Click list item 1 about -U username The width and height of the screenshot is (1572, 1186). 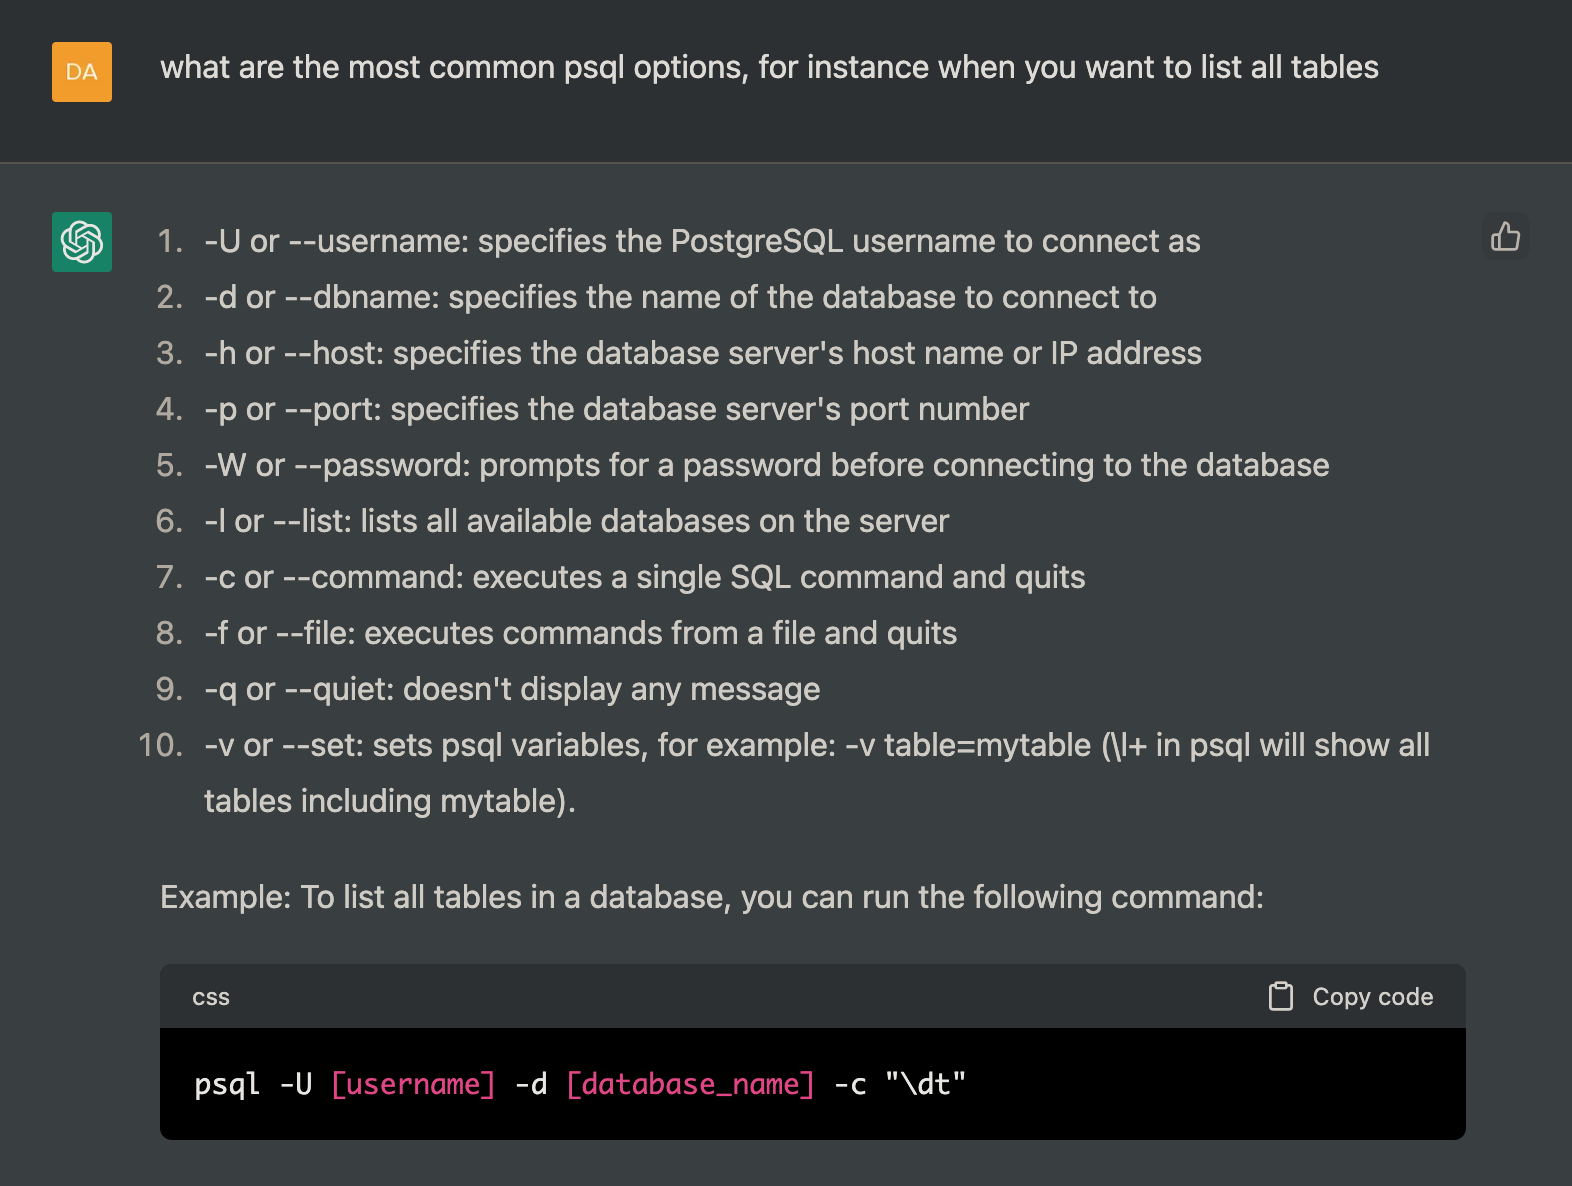[x=702, y=241]
